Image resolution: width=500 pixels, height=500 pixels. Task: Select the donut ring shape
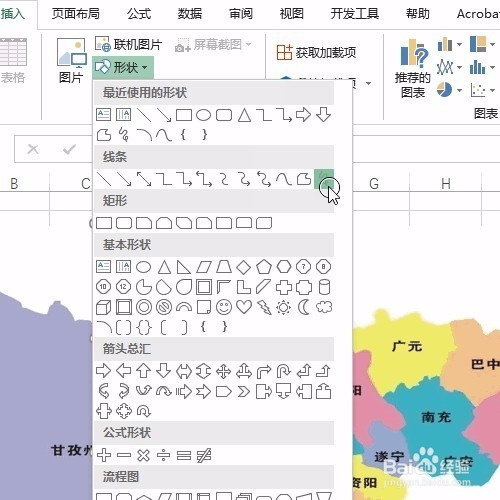click(144, 307)
